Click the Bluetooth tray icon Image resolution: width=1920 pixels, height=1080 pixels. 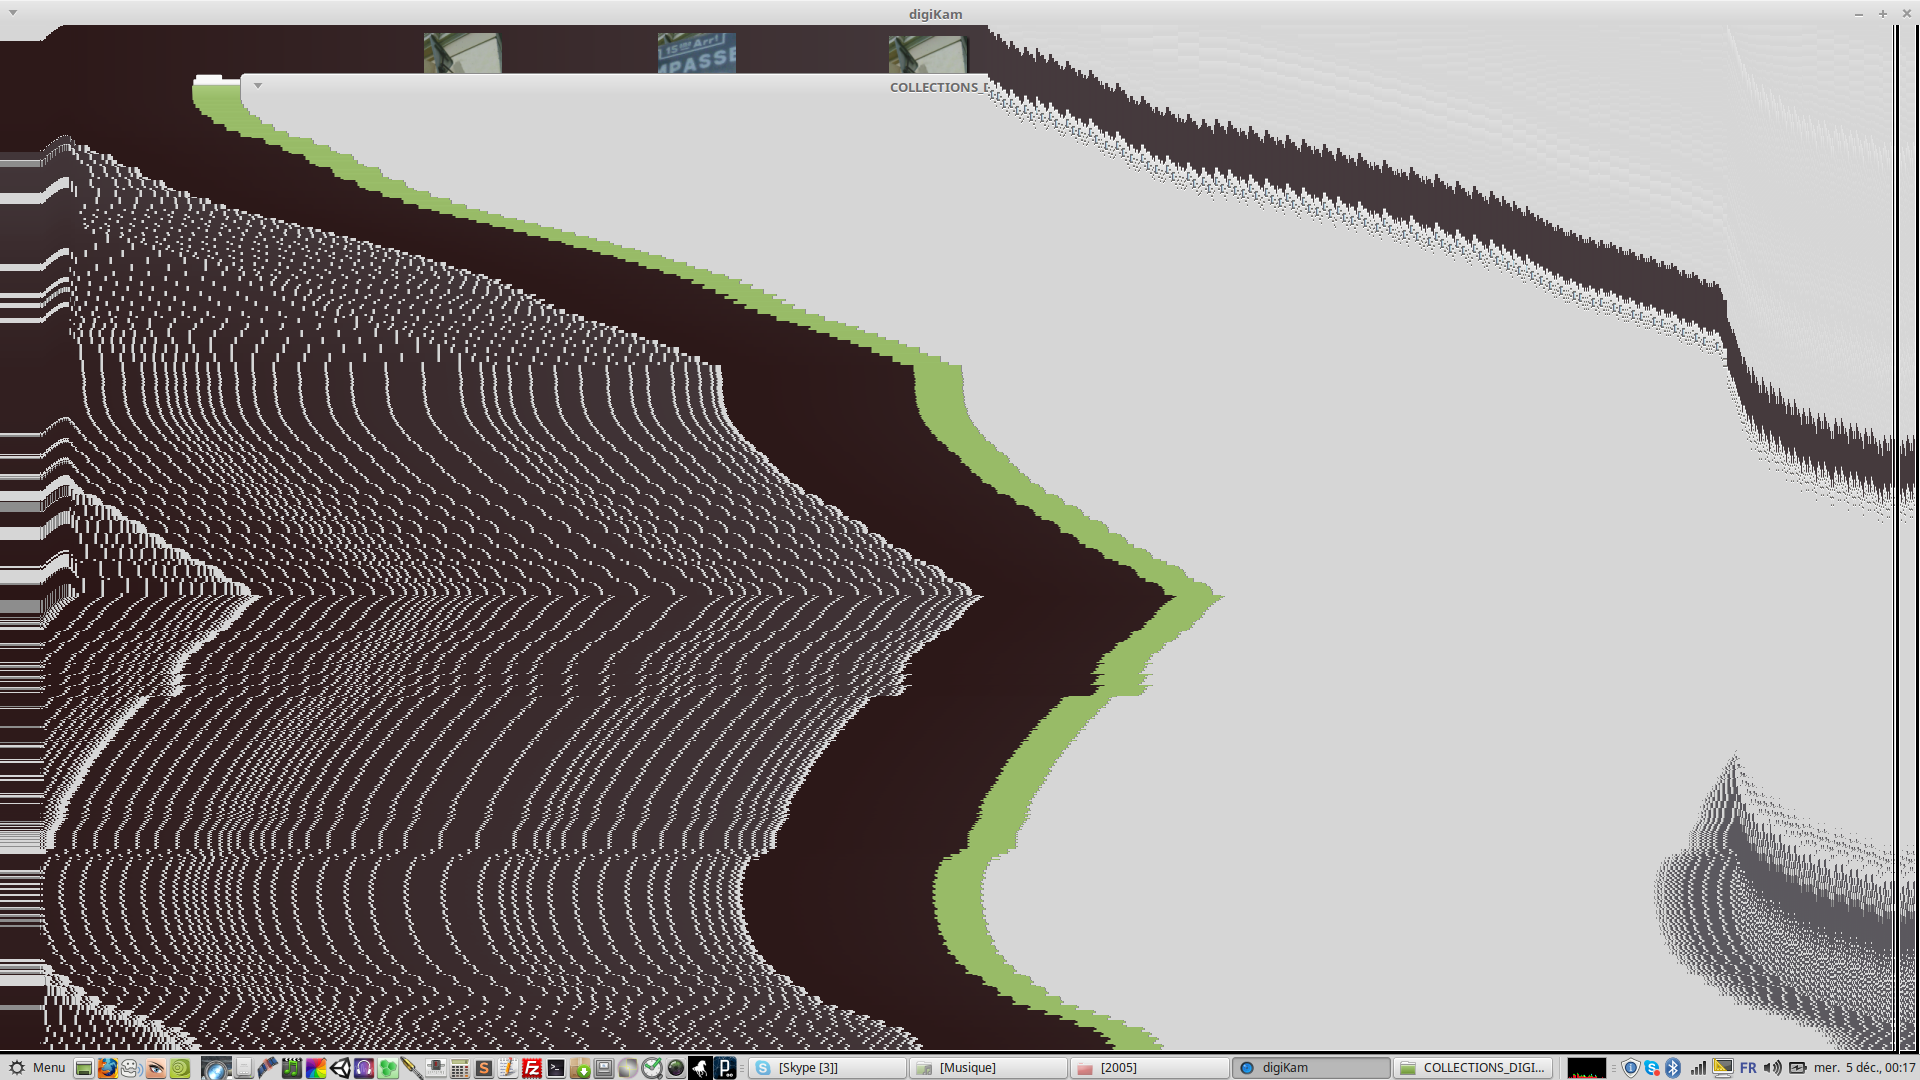pos(1673,1068)
